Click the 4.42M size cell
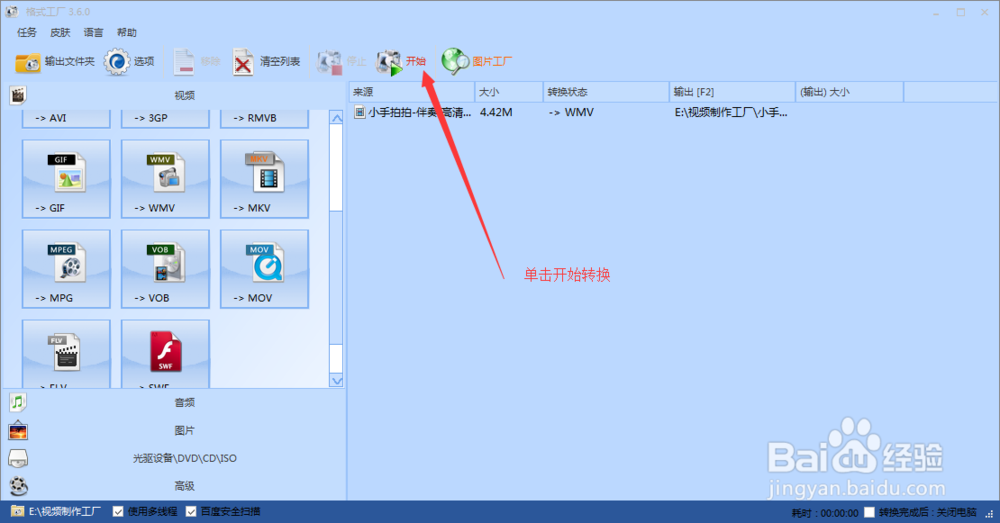The width and height of the screenshot is (1000, 523). tap(496, 112)
